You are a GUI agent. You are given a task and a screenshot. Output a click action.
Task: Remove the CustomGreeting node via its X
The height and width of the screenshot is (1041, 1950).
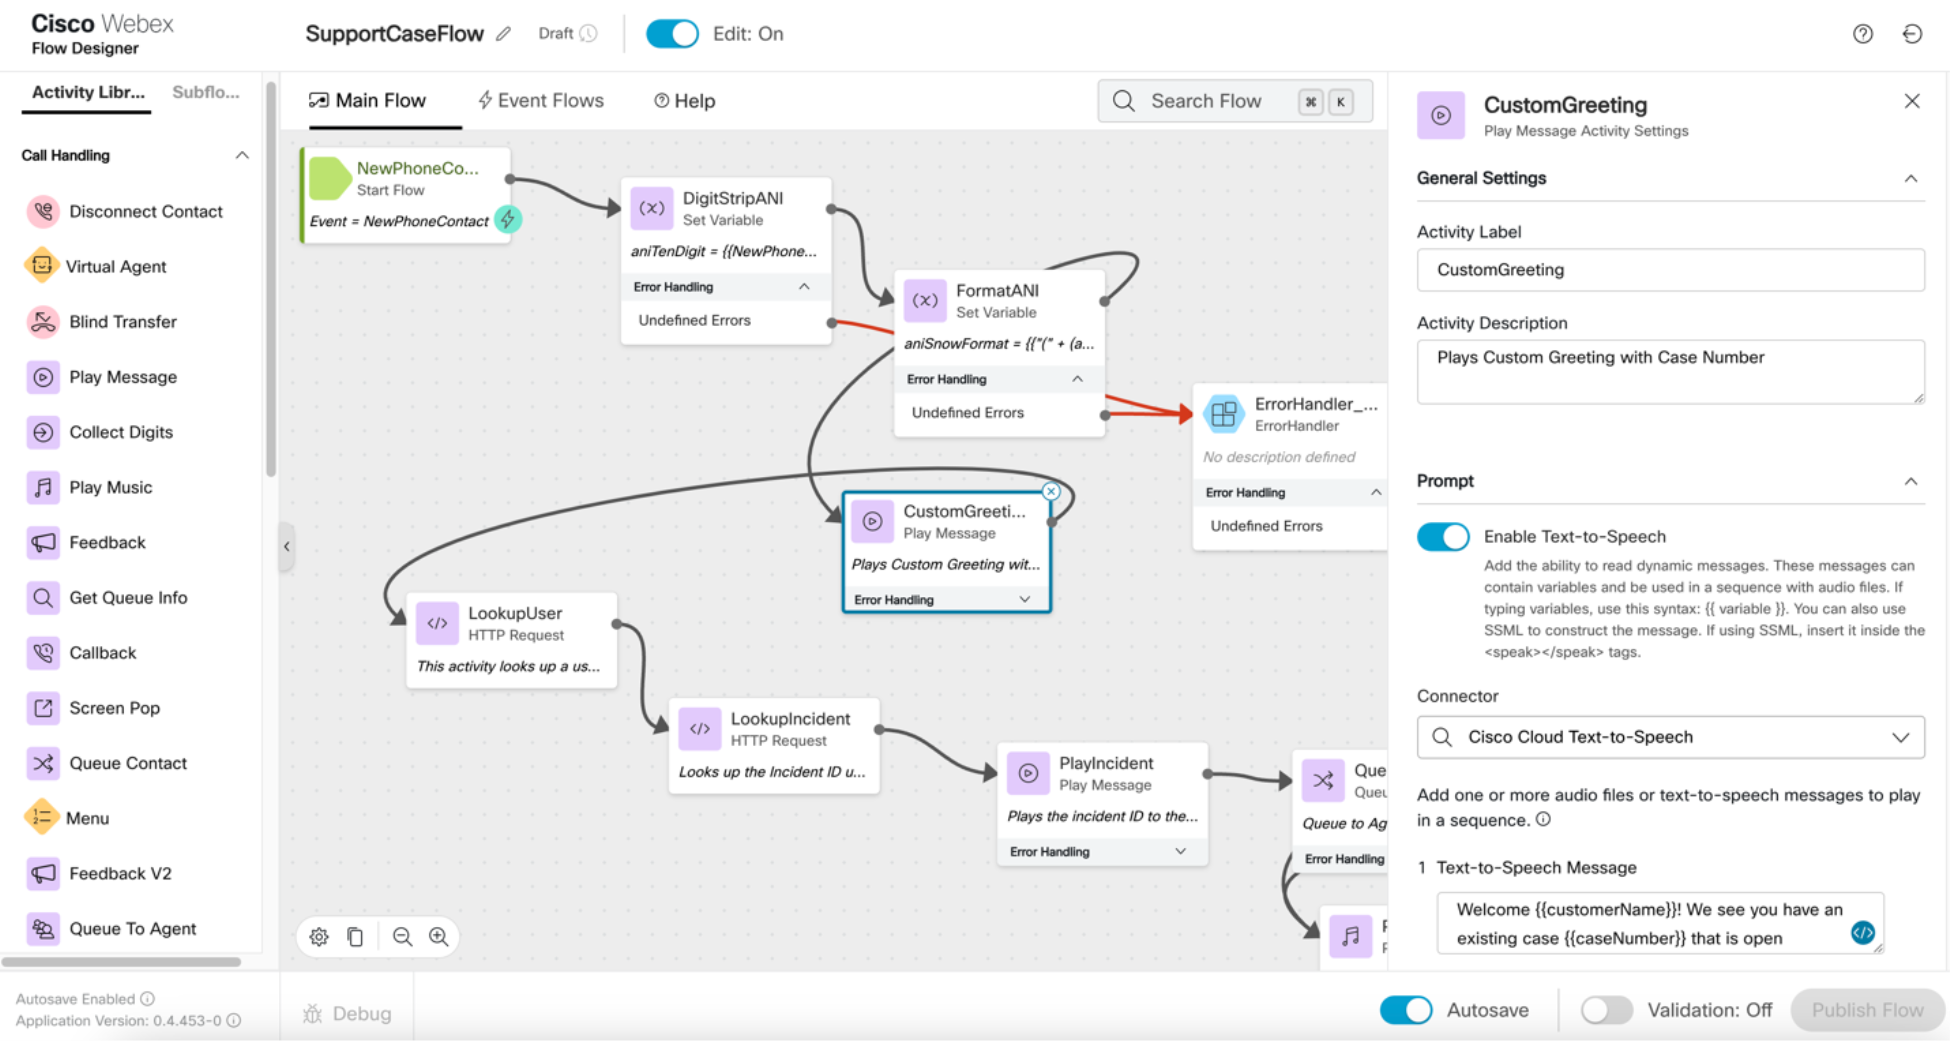point(1050,491)
